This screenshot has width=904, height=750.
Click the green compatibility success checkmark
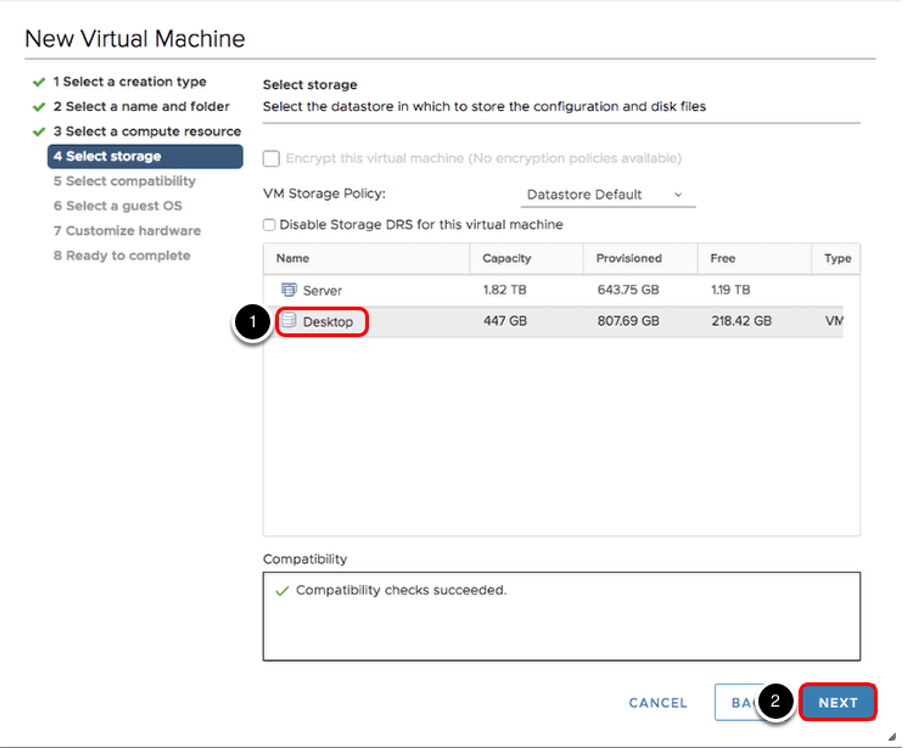coord(283,591)
